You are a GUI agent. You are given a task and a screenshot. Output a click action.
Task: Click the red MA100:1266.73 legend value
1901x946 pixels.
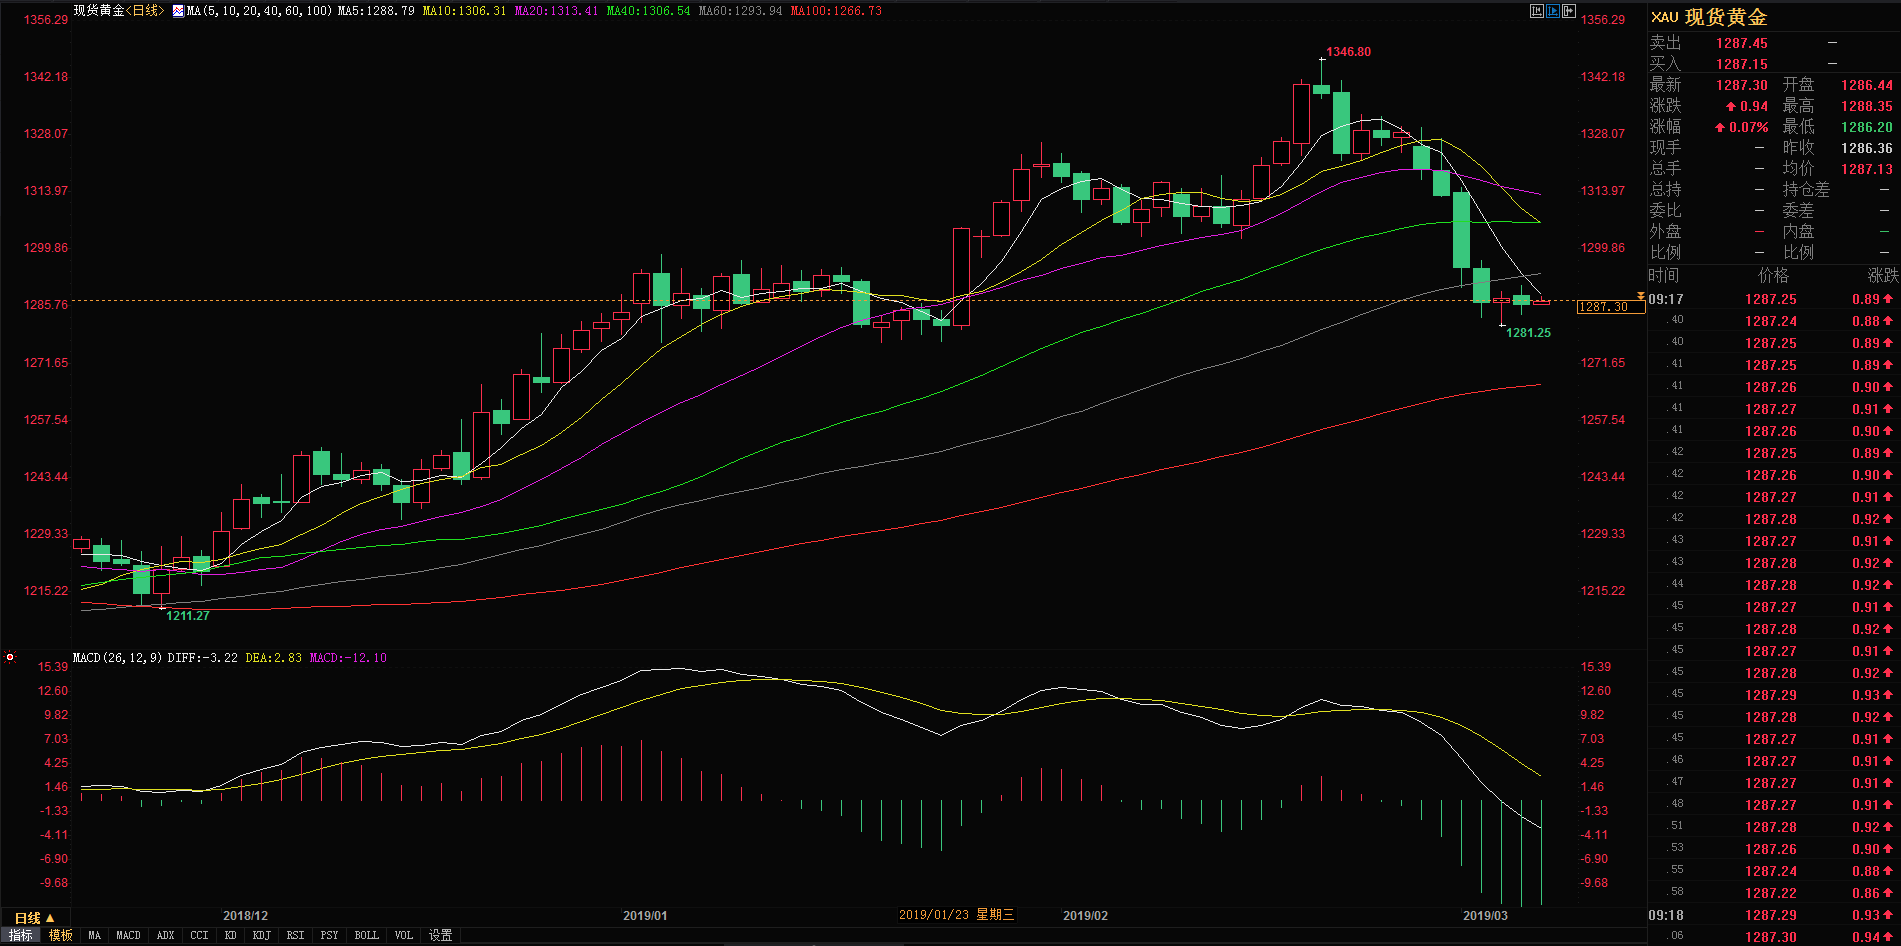837,11
